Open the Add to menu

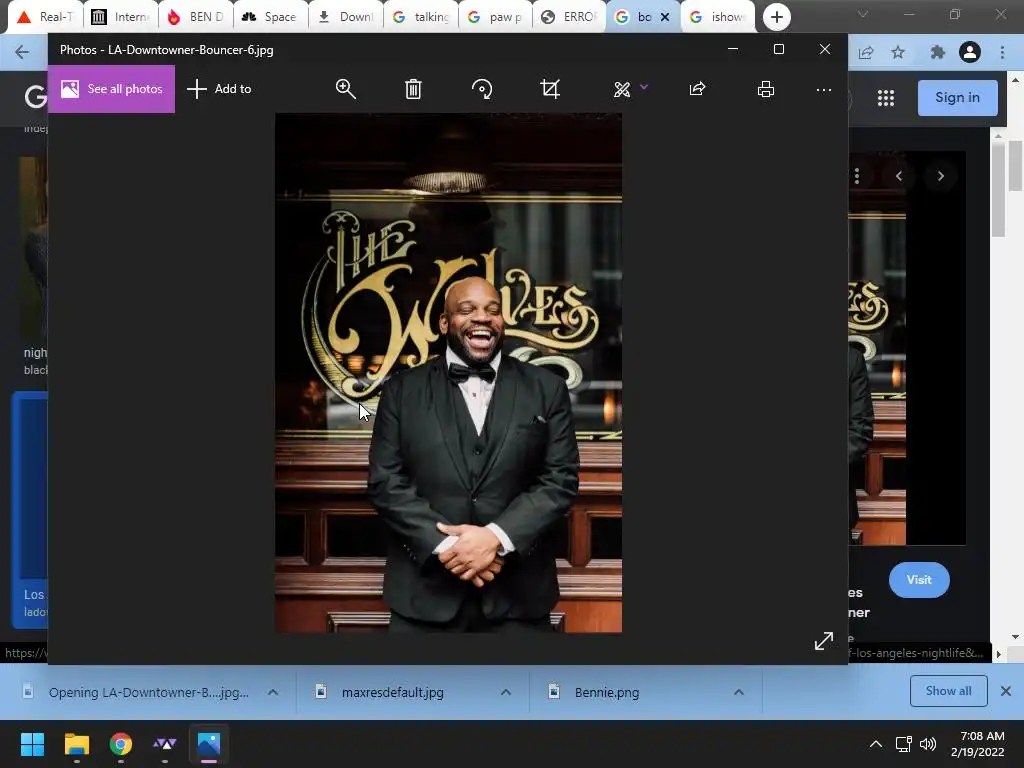point(219,89)
